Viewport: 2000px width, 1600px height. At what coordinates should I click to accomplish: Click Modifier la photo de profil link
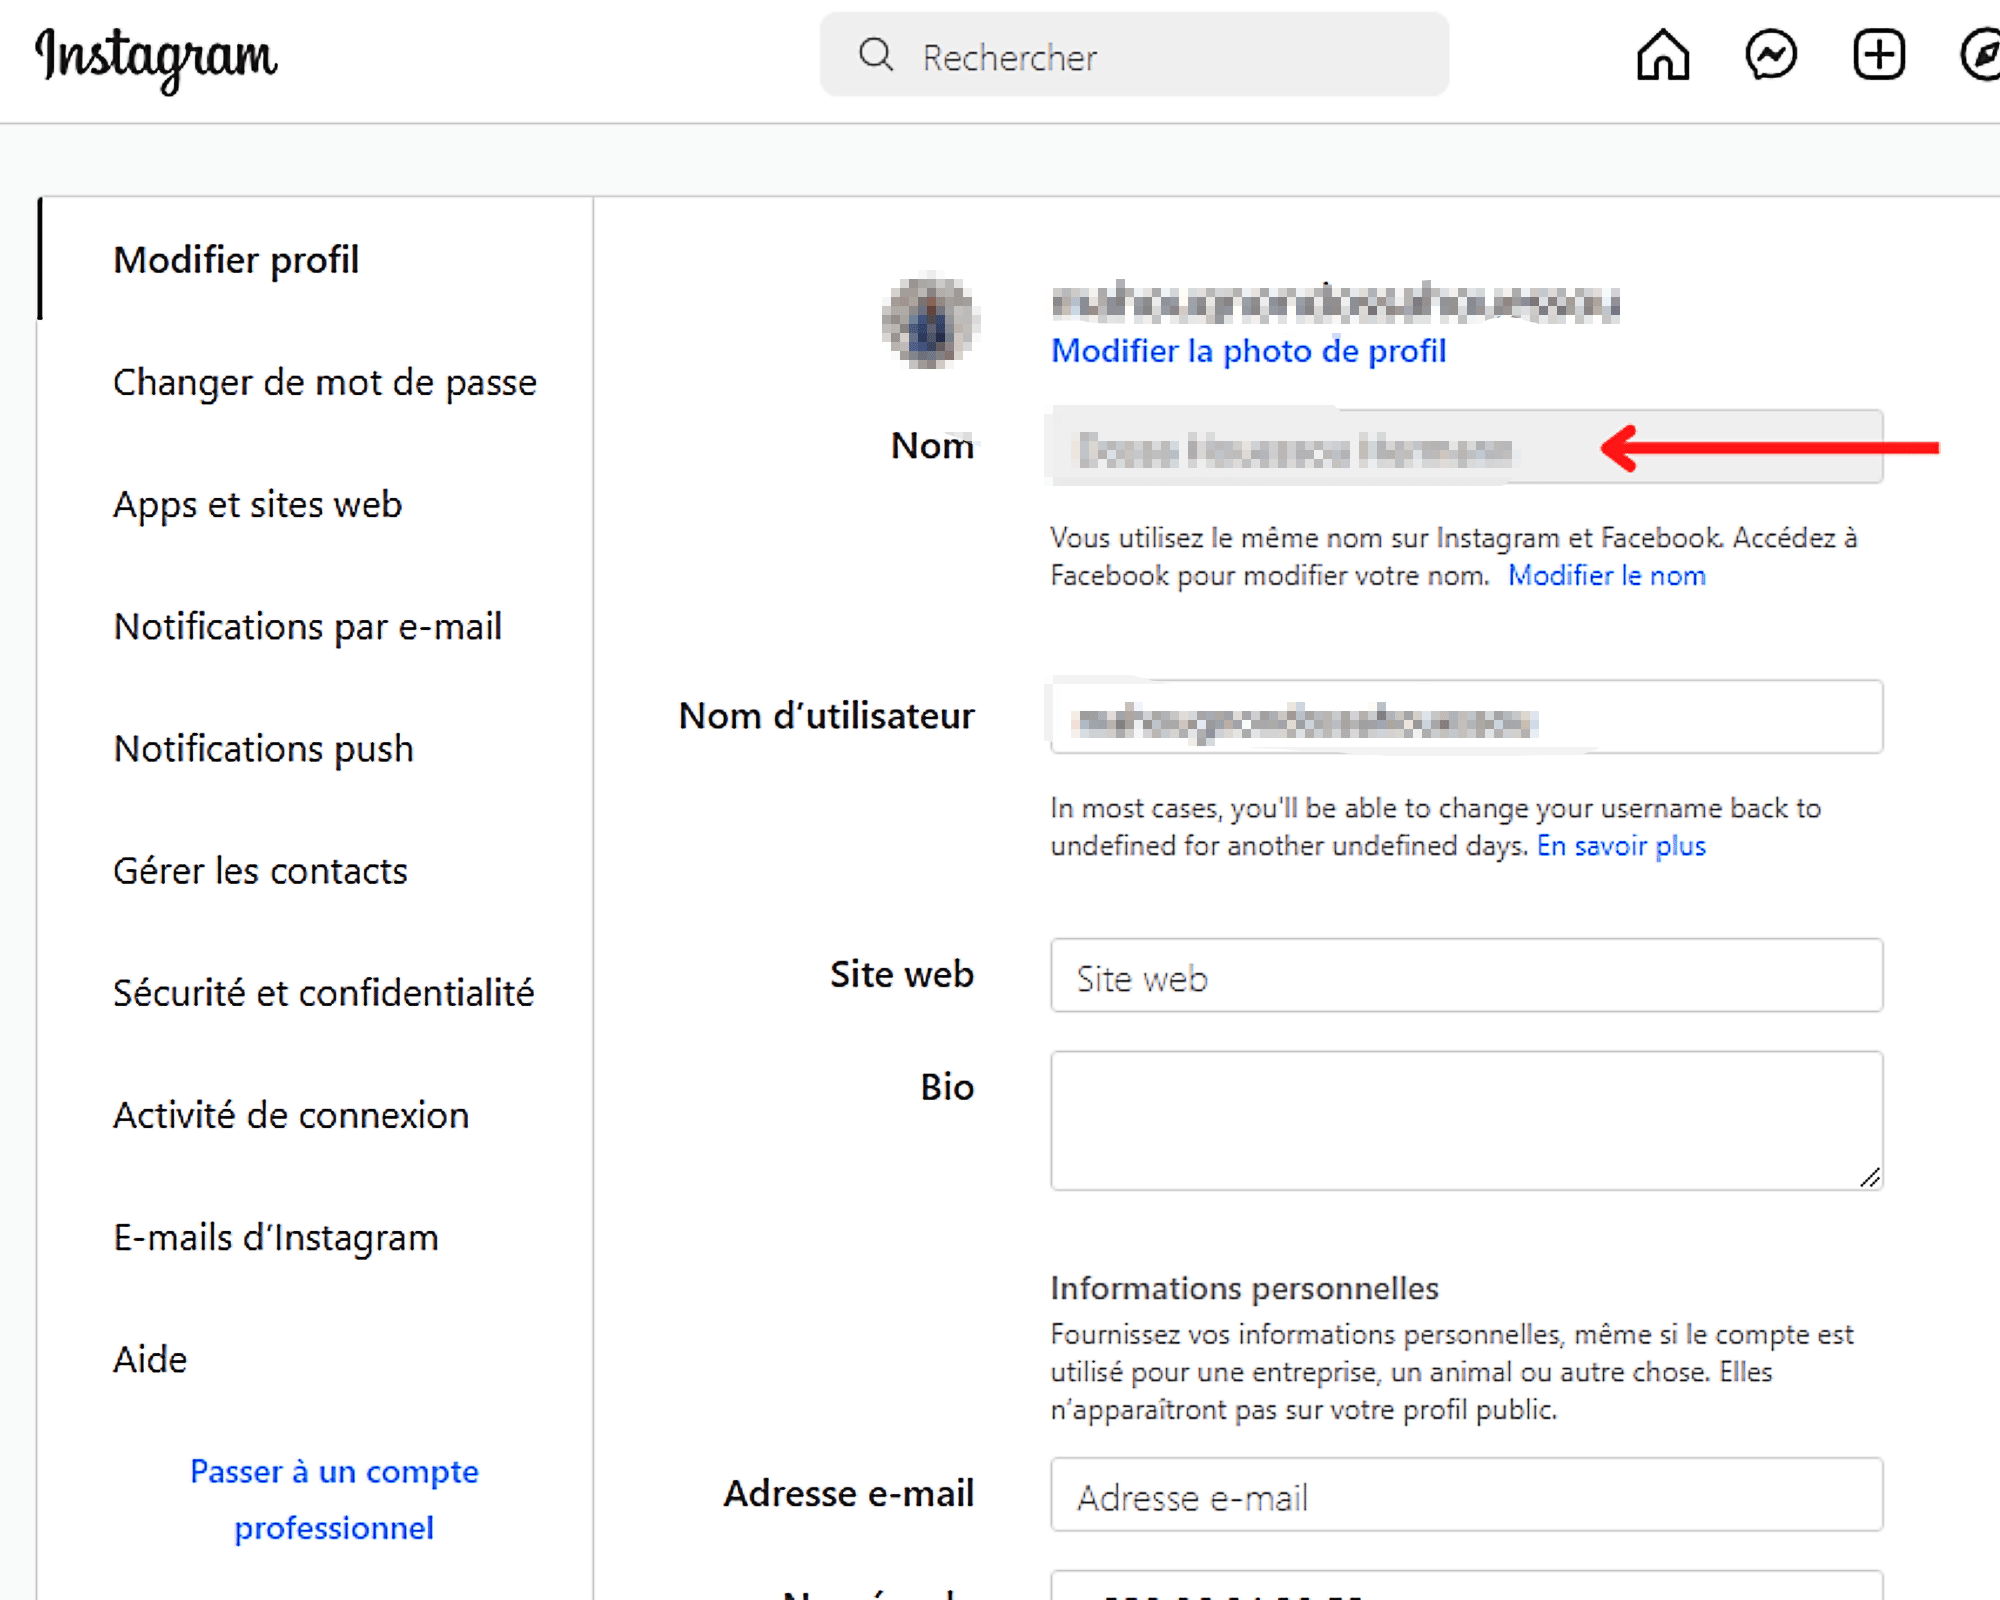[x=1248, y=351]
